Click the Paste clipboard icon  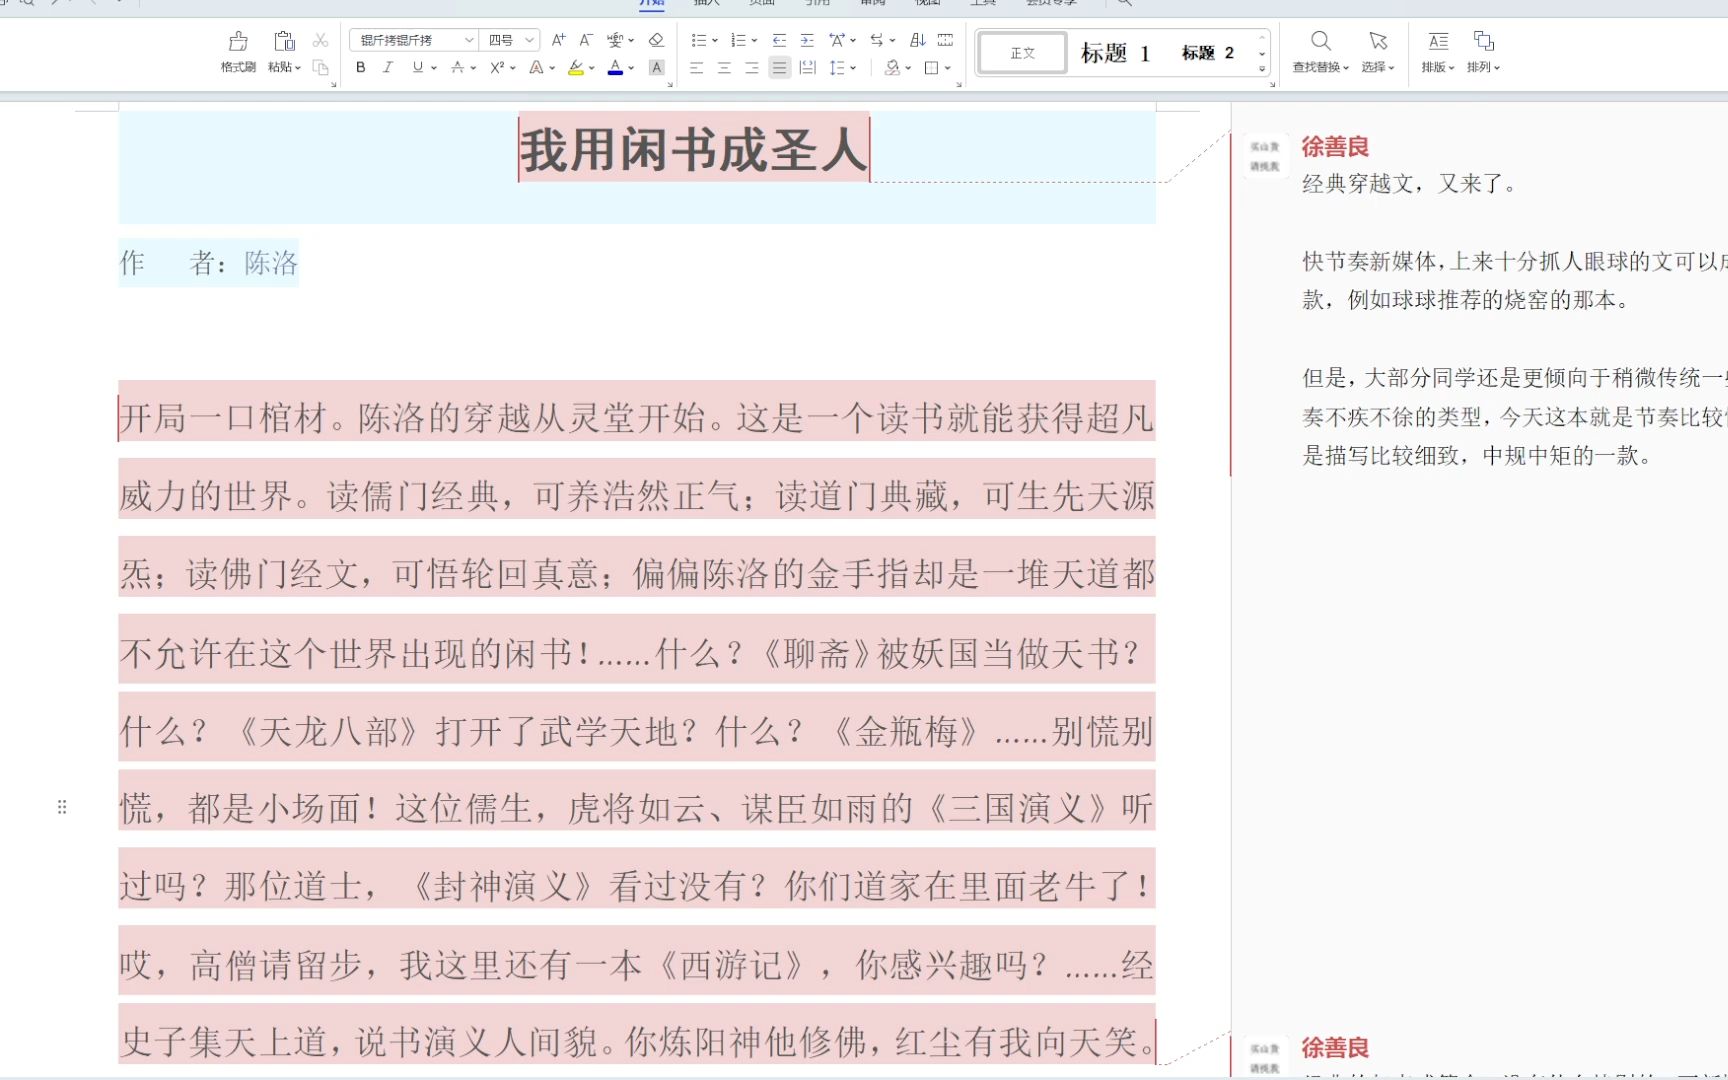[284, 41]
